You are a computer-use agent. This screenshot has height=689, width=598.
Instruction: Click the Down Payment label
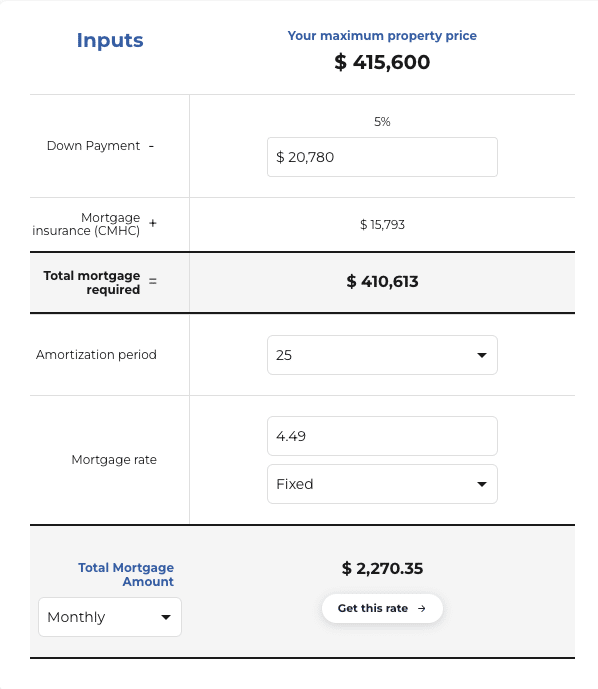pyautogui.click(x=94, y=146)
